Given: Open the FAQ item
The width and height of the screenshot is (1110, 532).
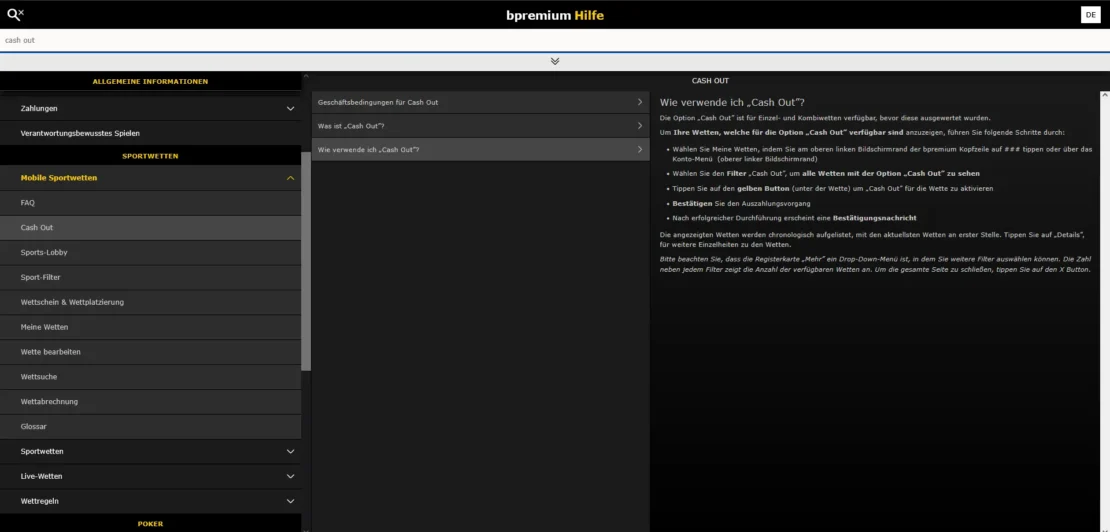Looking at the screenshot, I should pyautogui.click(x=150, y=203).
